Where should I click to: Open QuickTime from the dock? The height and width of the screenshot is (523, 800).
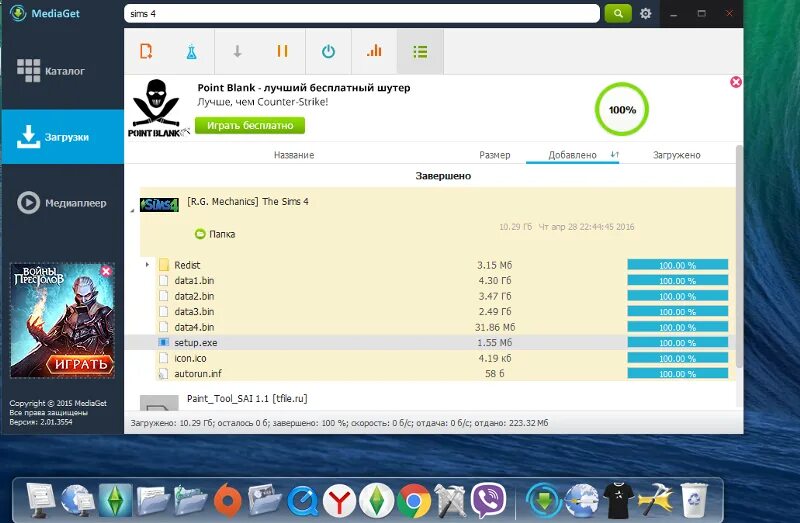tap(303, 502)
